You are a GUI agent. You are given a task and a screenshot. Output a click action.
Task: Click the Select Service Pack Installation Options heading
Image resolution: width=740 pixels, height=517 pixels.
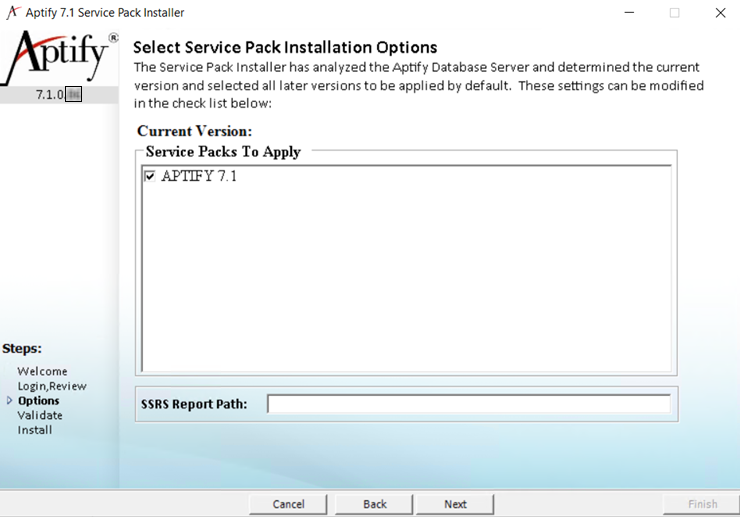285,47
